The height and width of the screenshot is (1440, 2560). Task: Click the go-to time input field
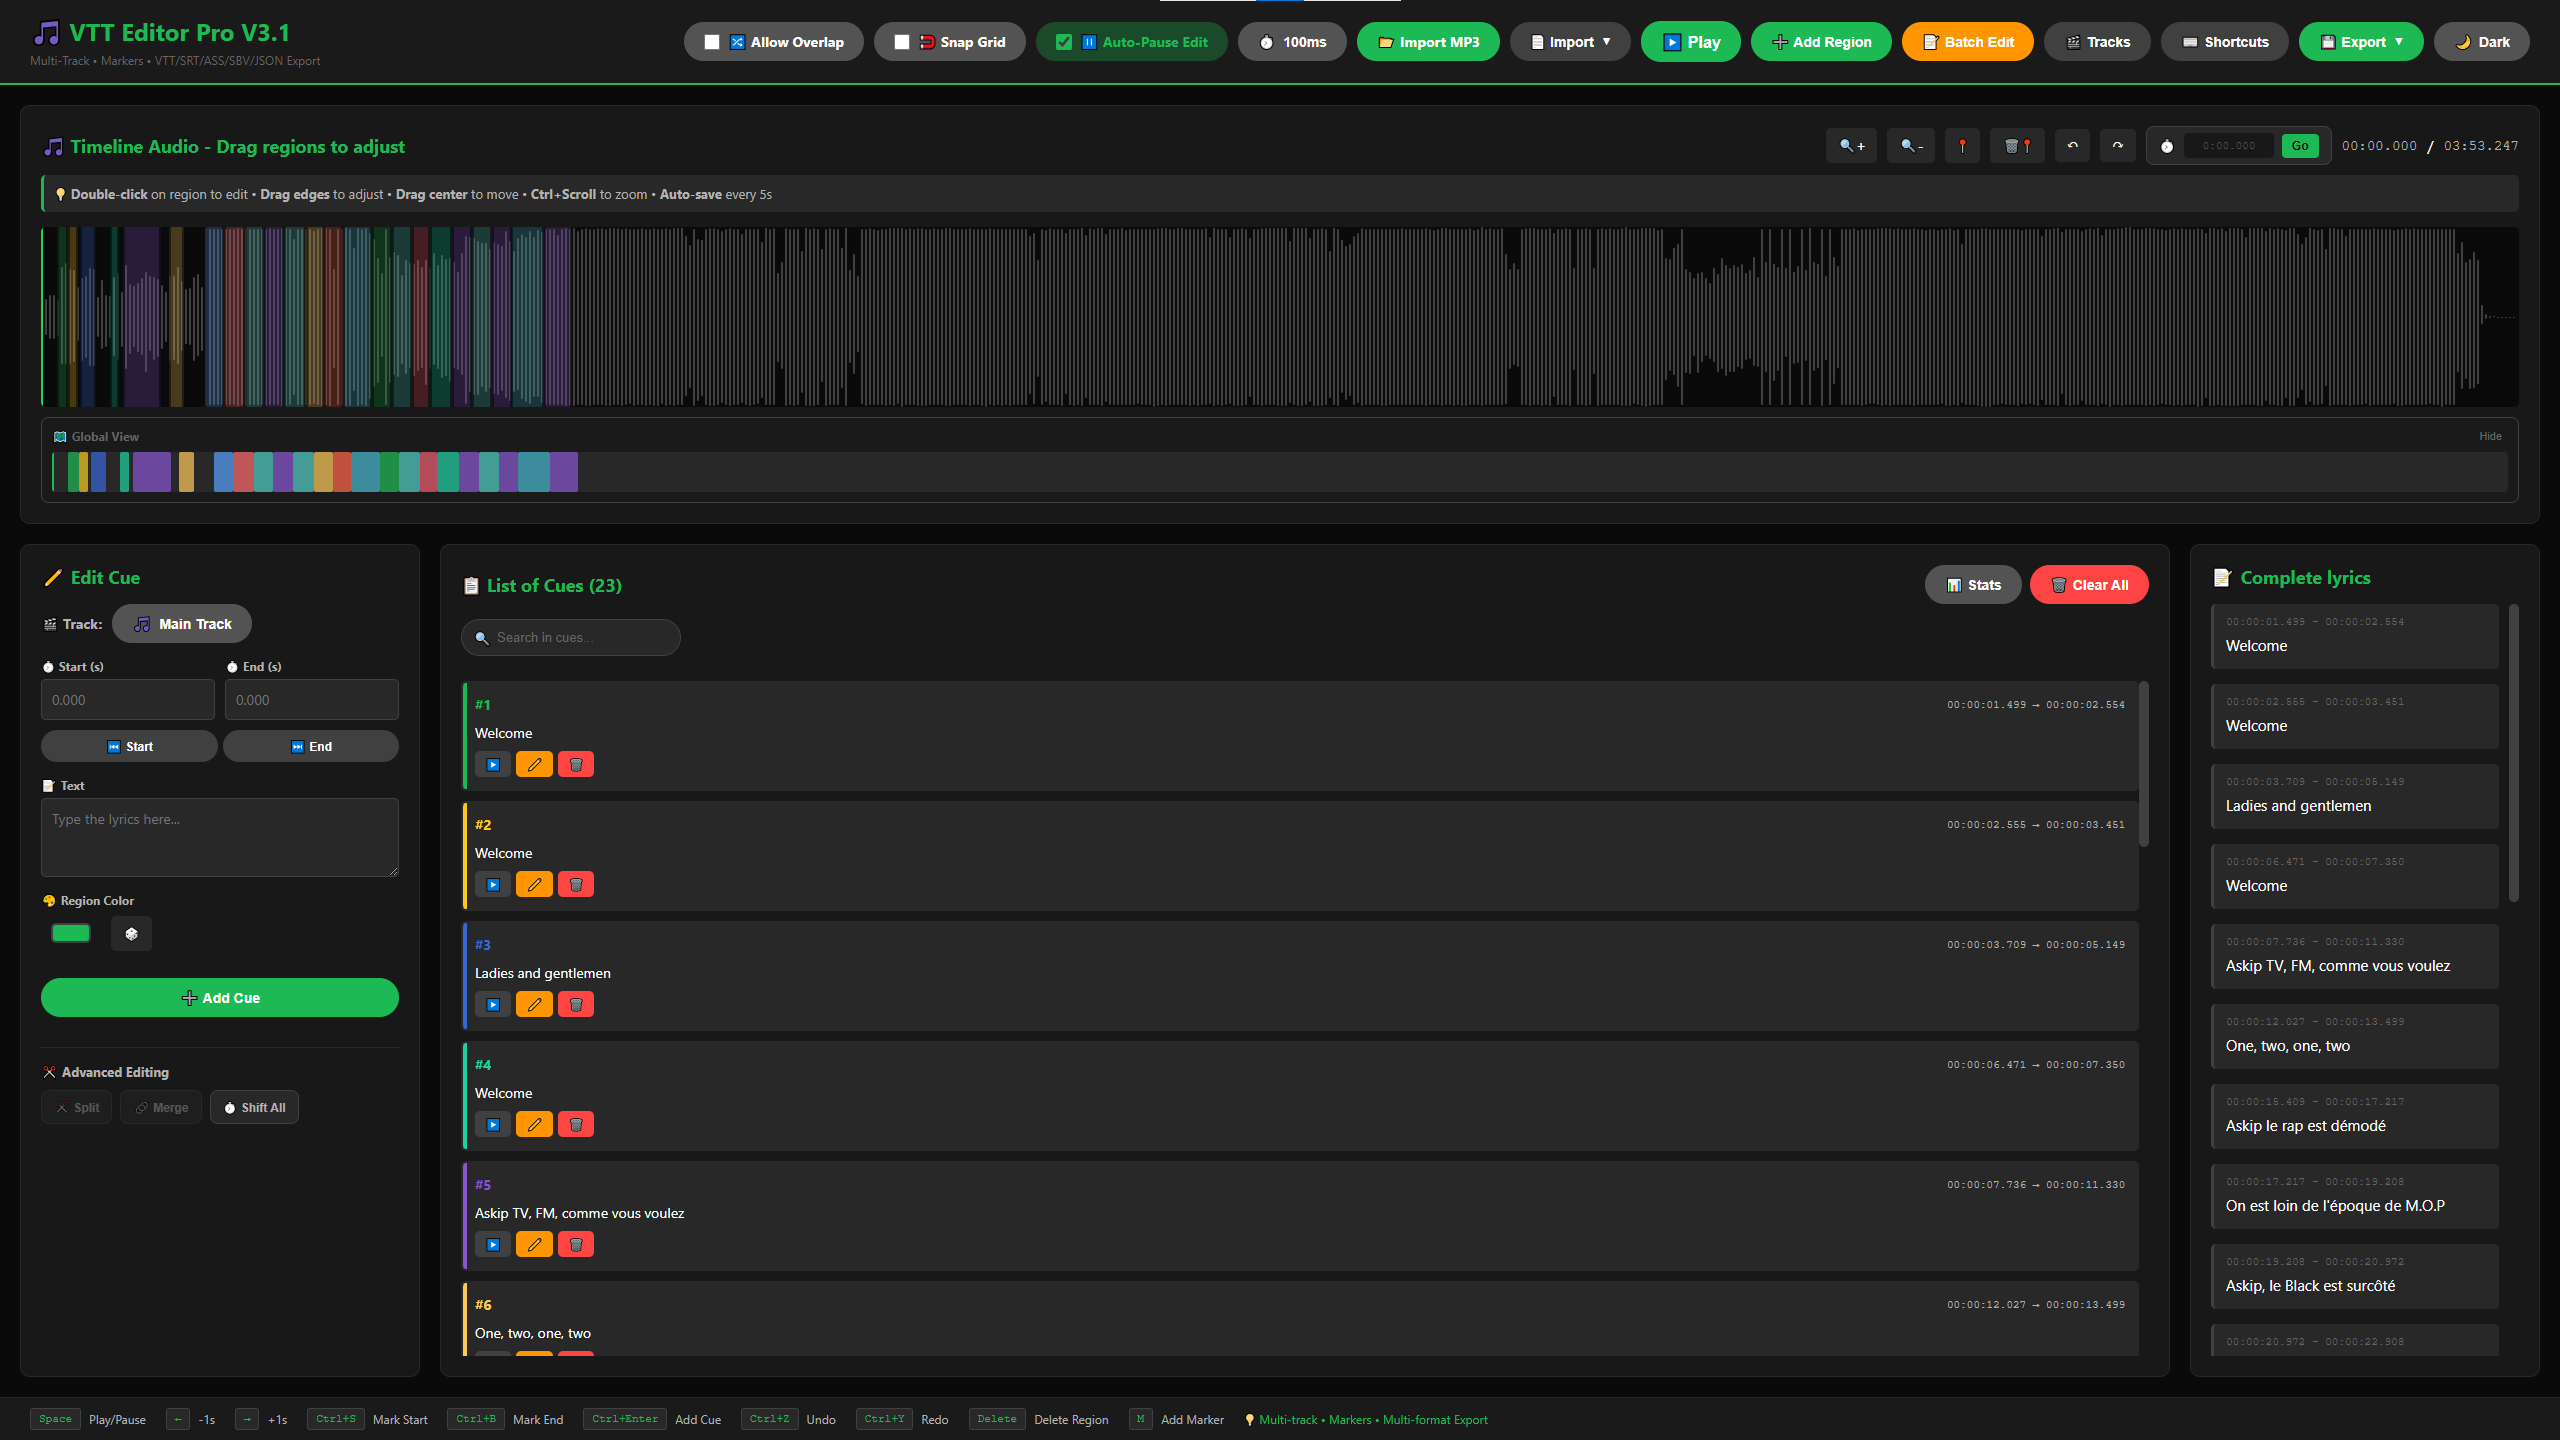[x=2228, y=146]
